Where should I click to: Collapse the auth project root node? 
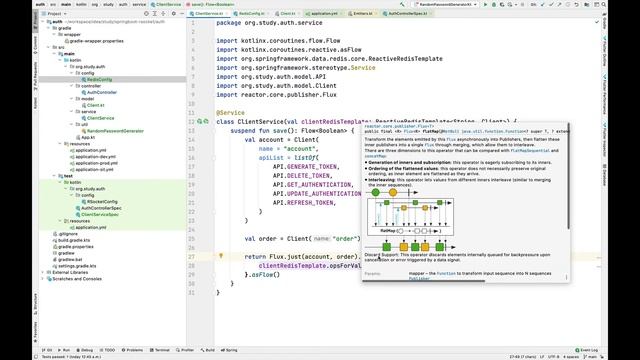43,22
